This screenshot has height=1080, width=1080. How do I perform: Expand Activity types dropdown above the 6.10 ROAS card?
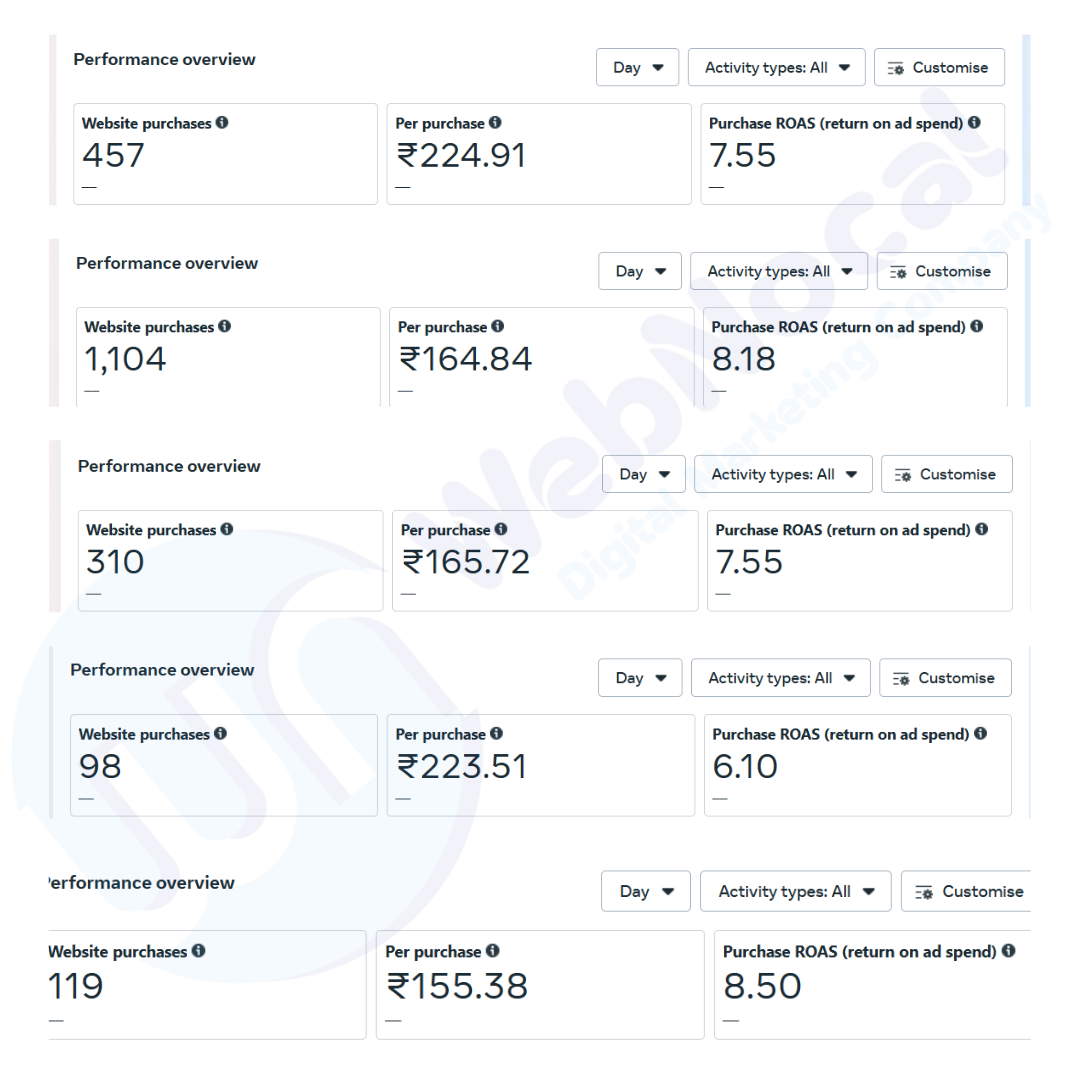coord(781,678)
